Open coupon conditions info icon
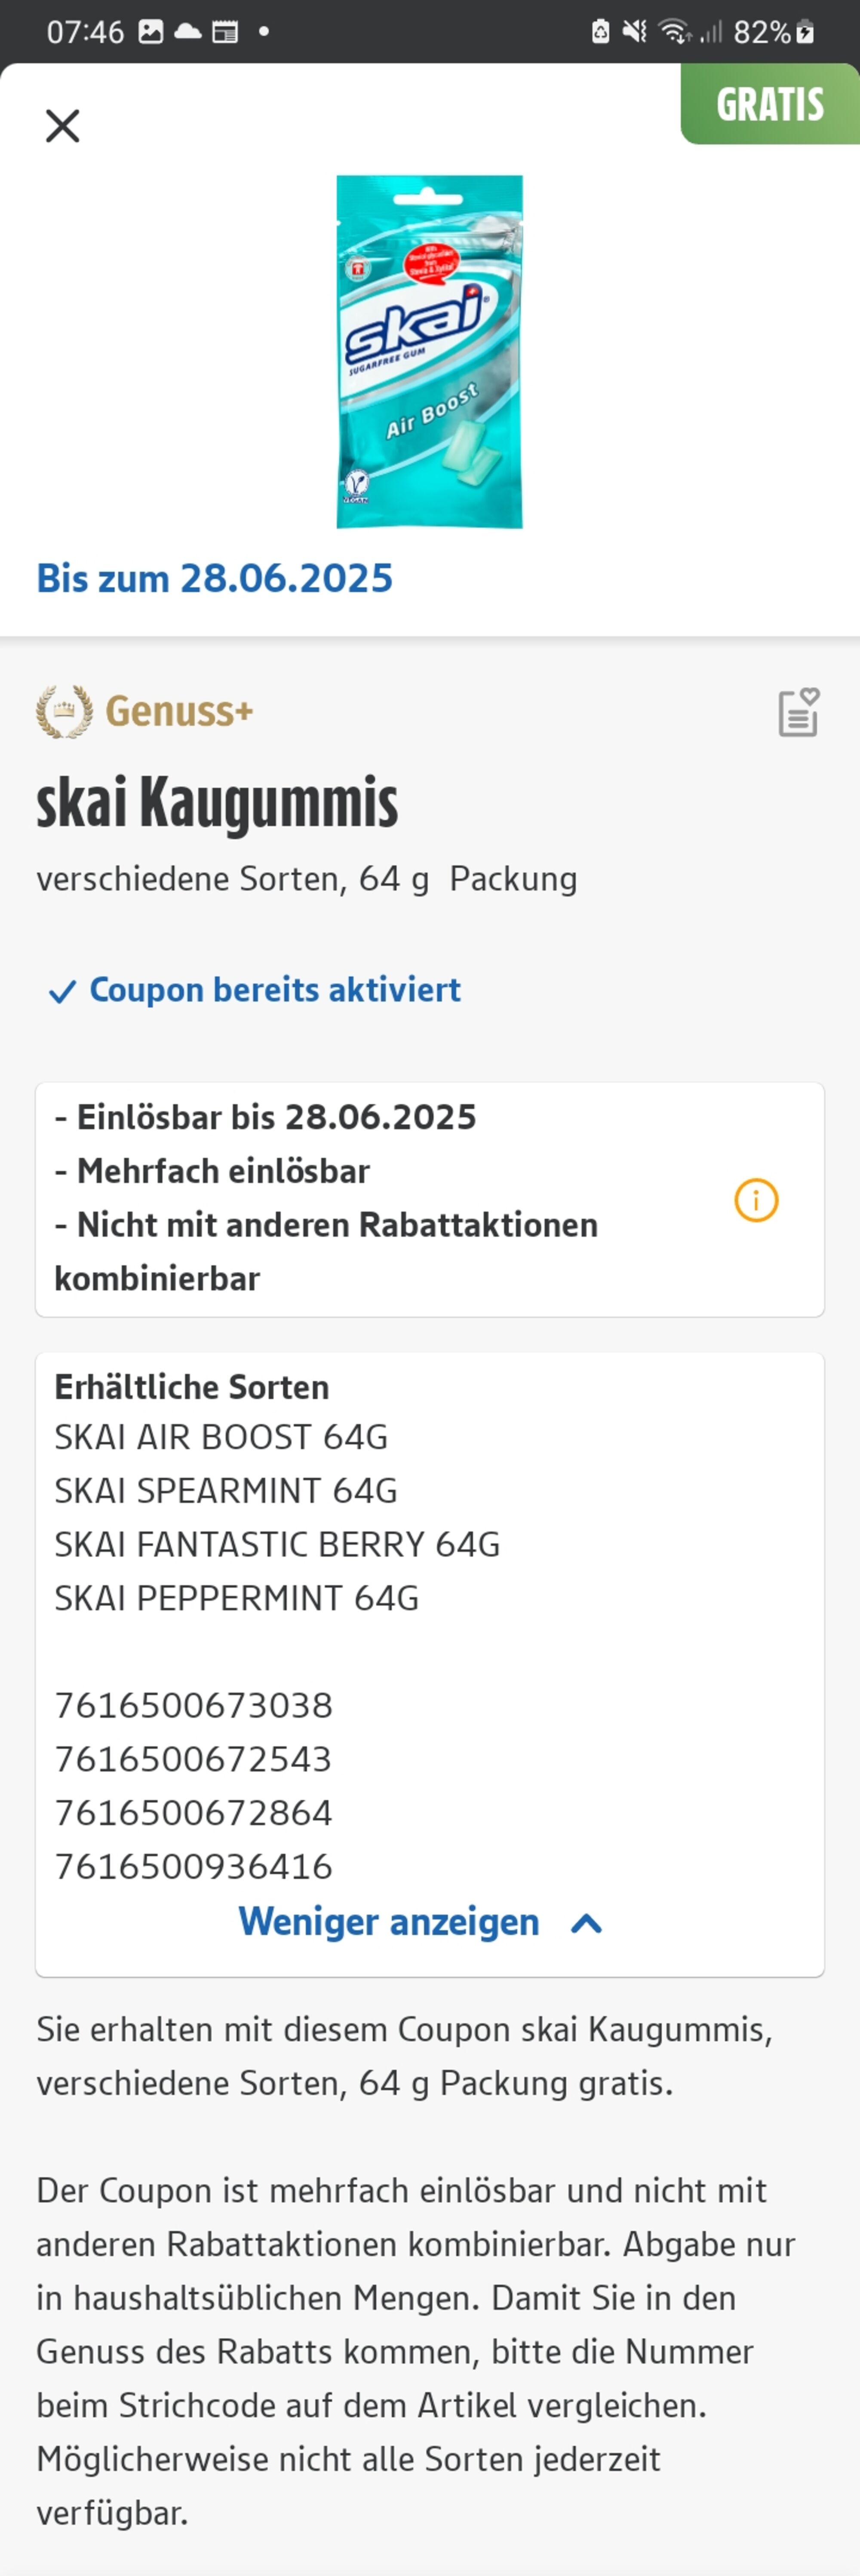The image size is (860, 2576). pyautogui.click(x=756, y=1200)
